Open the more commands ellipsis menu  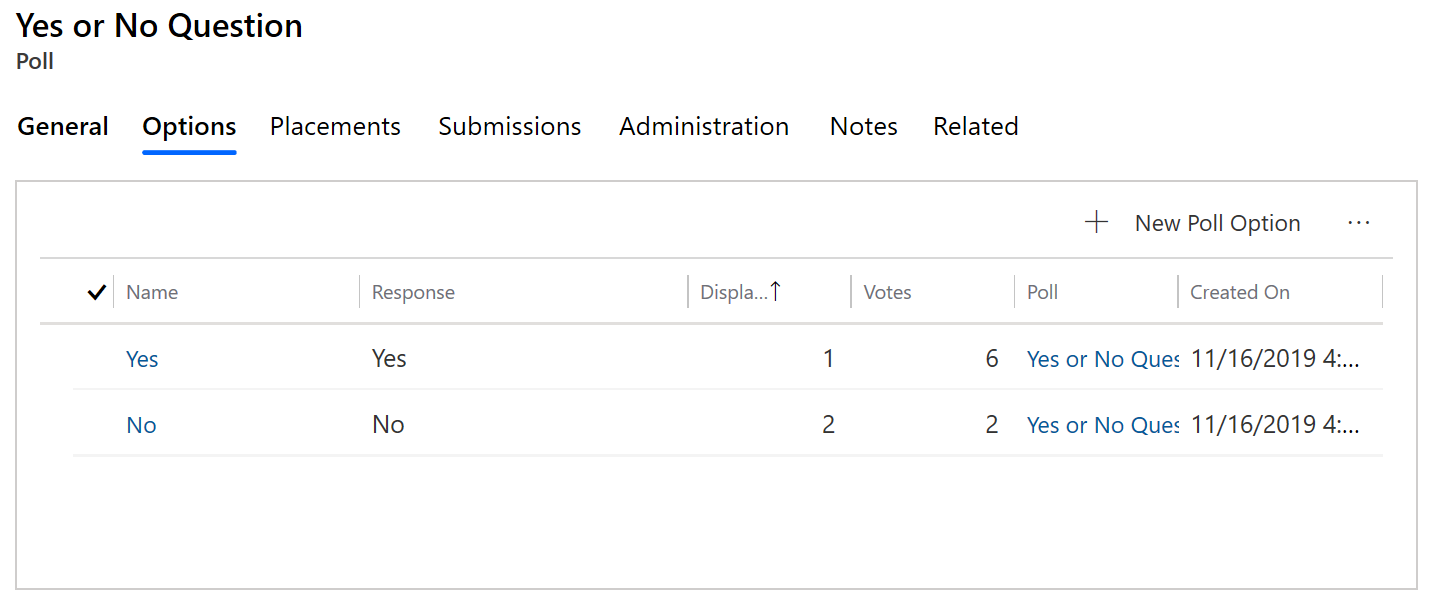click(1358, 223)
